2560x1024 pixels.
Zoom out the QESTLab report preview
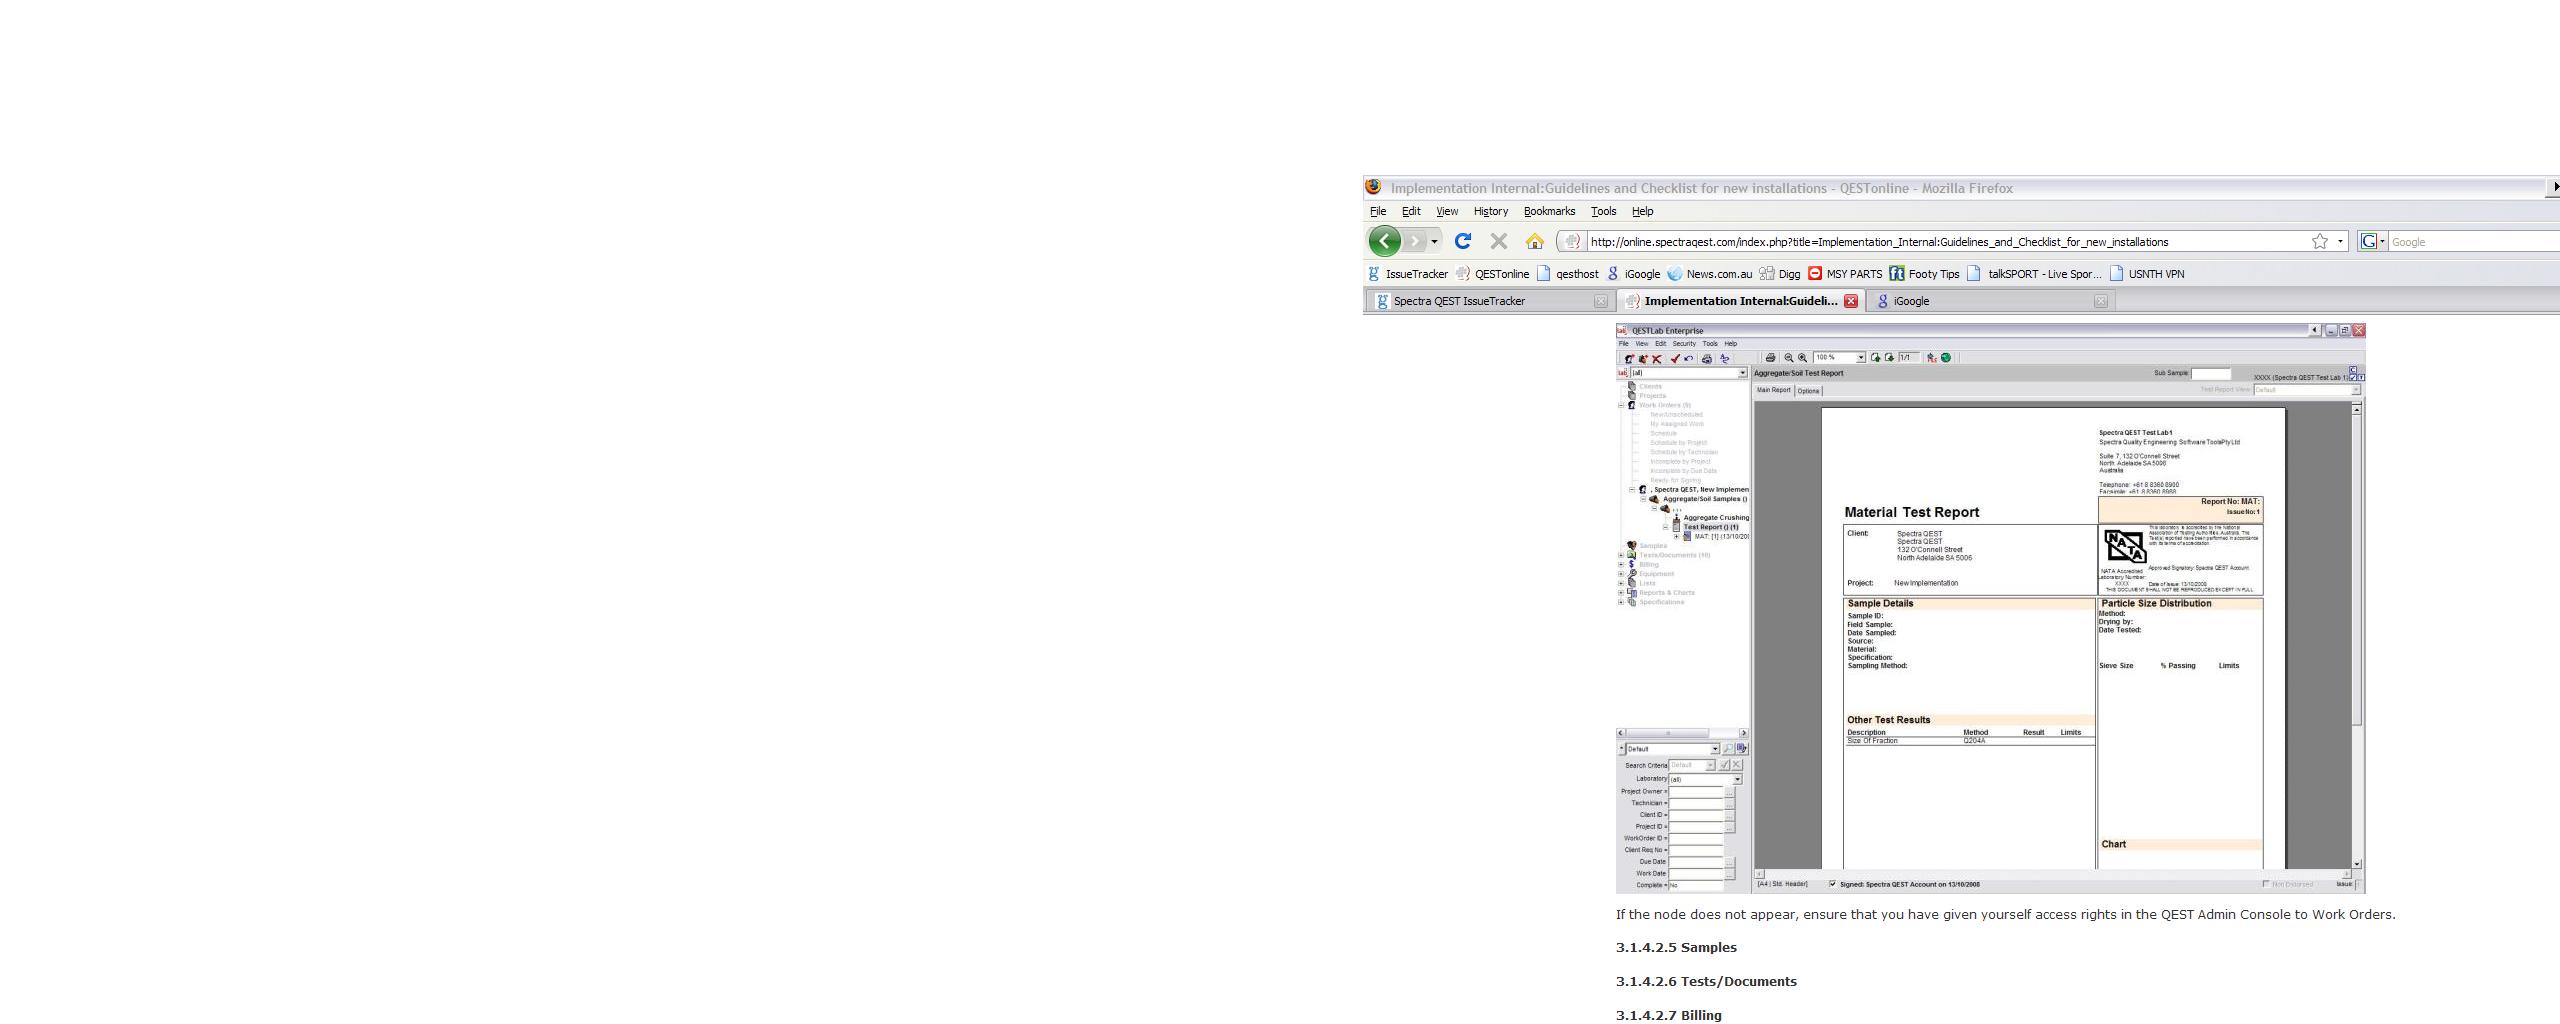click(1789, 358)
